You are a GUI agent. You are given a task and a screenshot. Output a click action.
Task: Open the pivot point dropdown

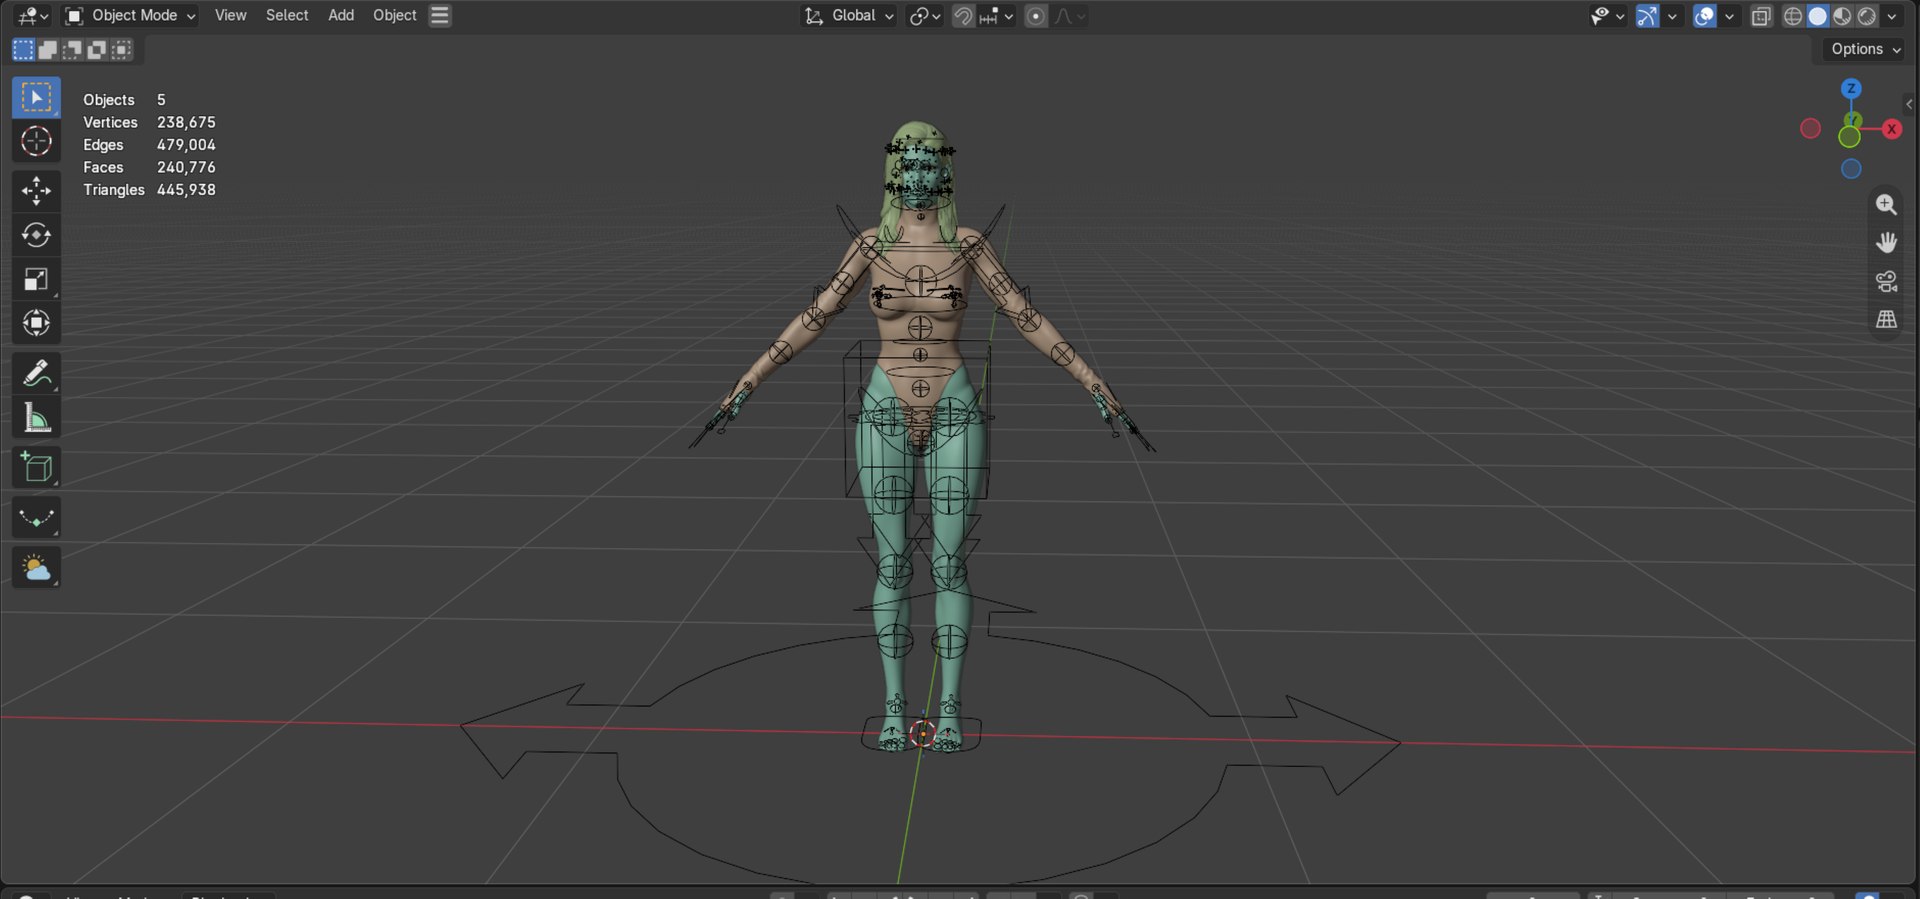point(925,16)
